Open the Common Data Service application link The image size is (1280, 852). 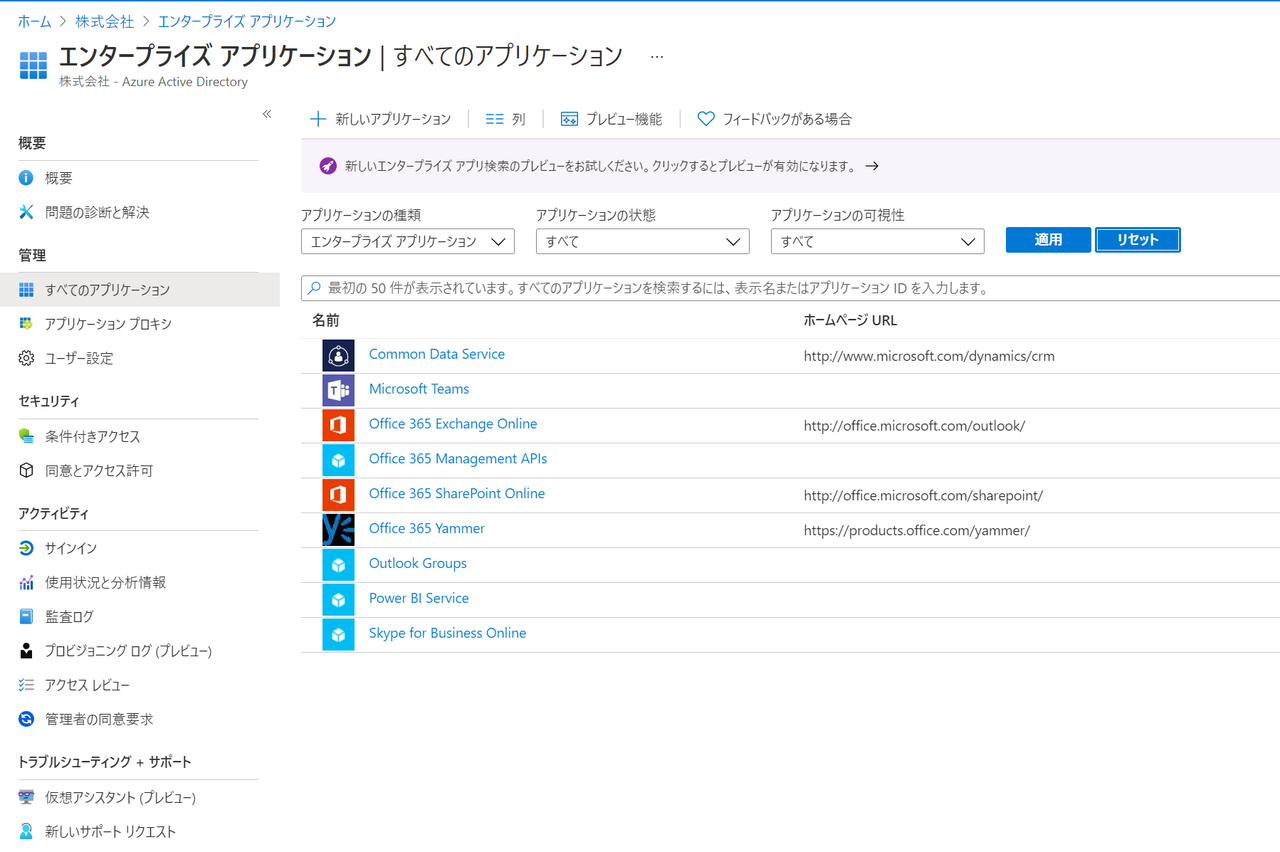pyautogui.click(x=437, y=354)
